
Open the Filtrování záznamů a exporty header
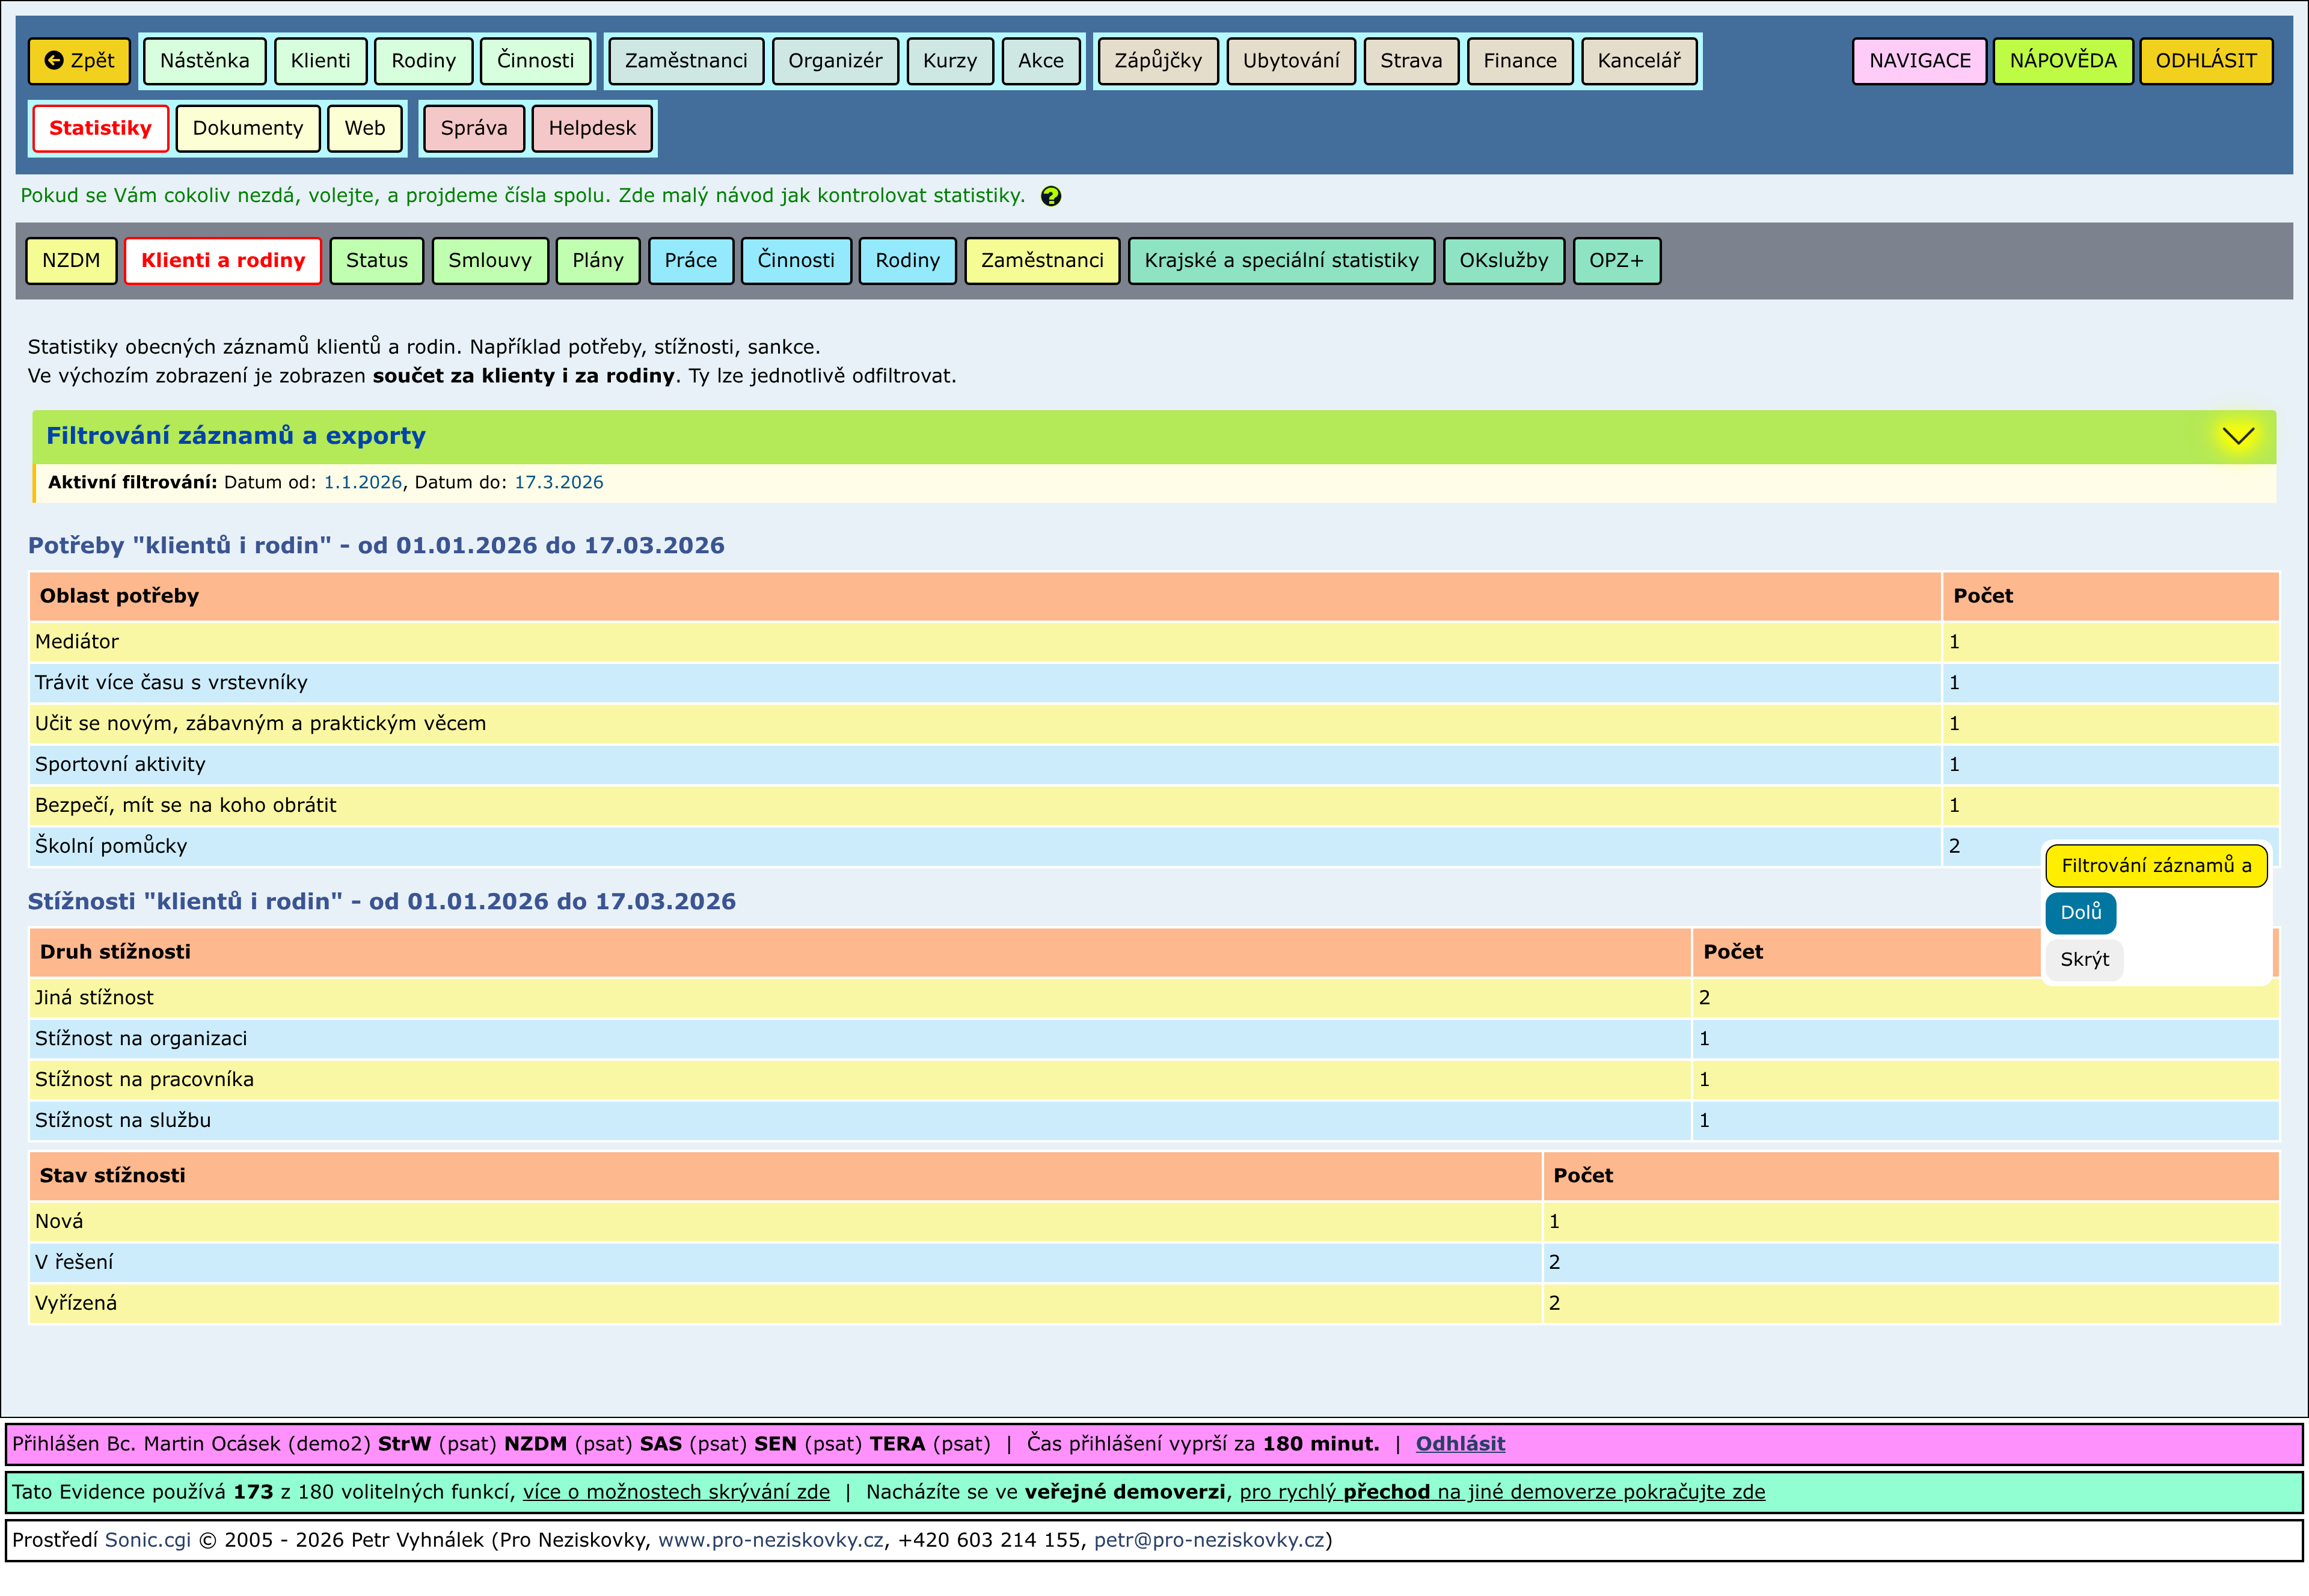point(236,436)
